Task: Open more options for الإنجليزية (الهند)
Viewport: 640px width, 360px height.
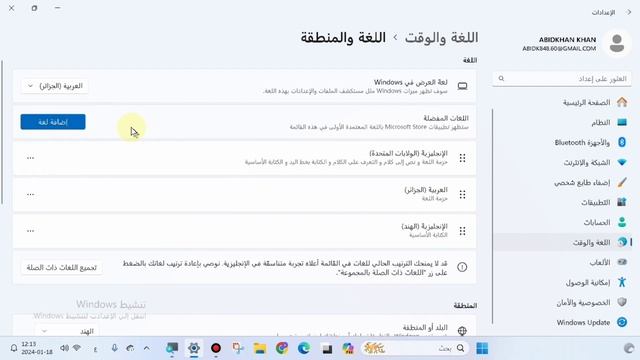Action: click(30, 231)
